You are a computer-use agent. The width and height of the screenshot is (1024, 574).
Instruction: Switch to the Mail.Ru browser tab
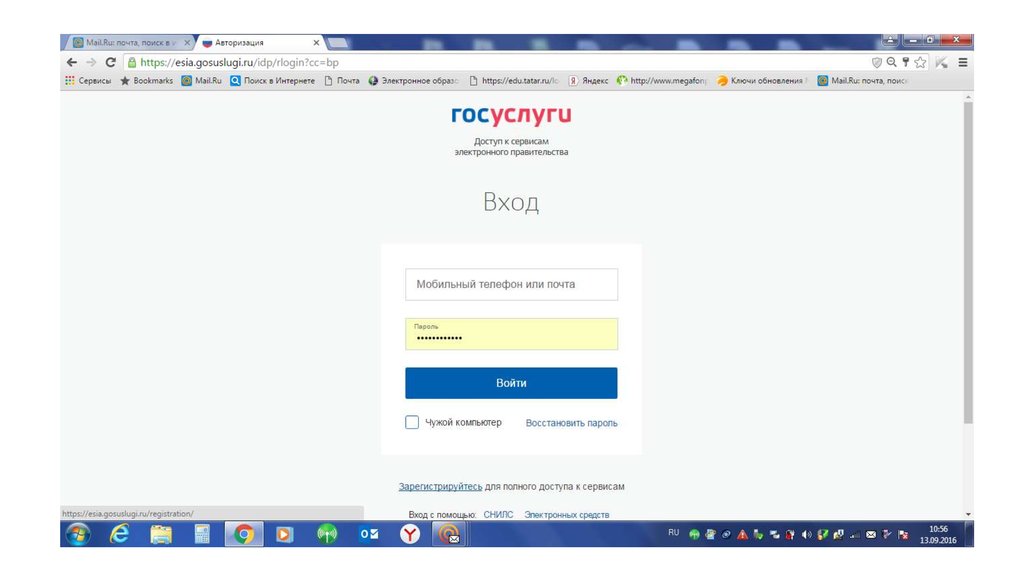tap(125, 43)
